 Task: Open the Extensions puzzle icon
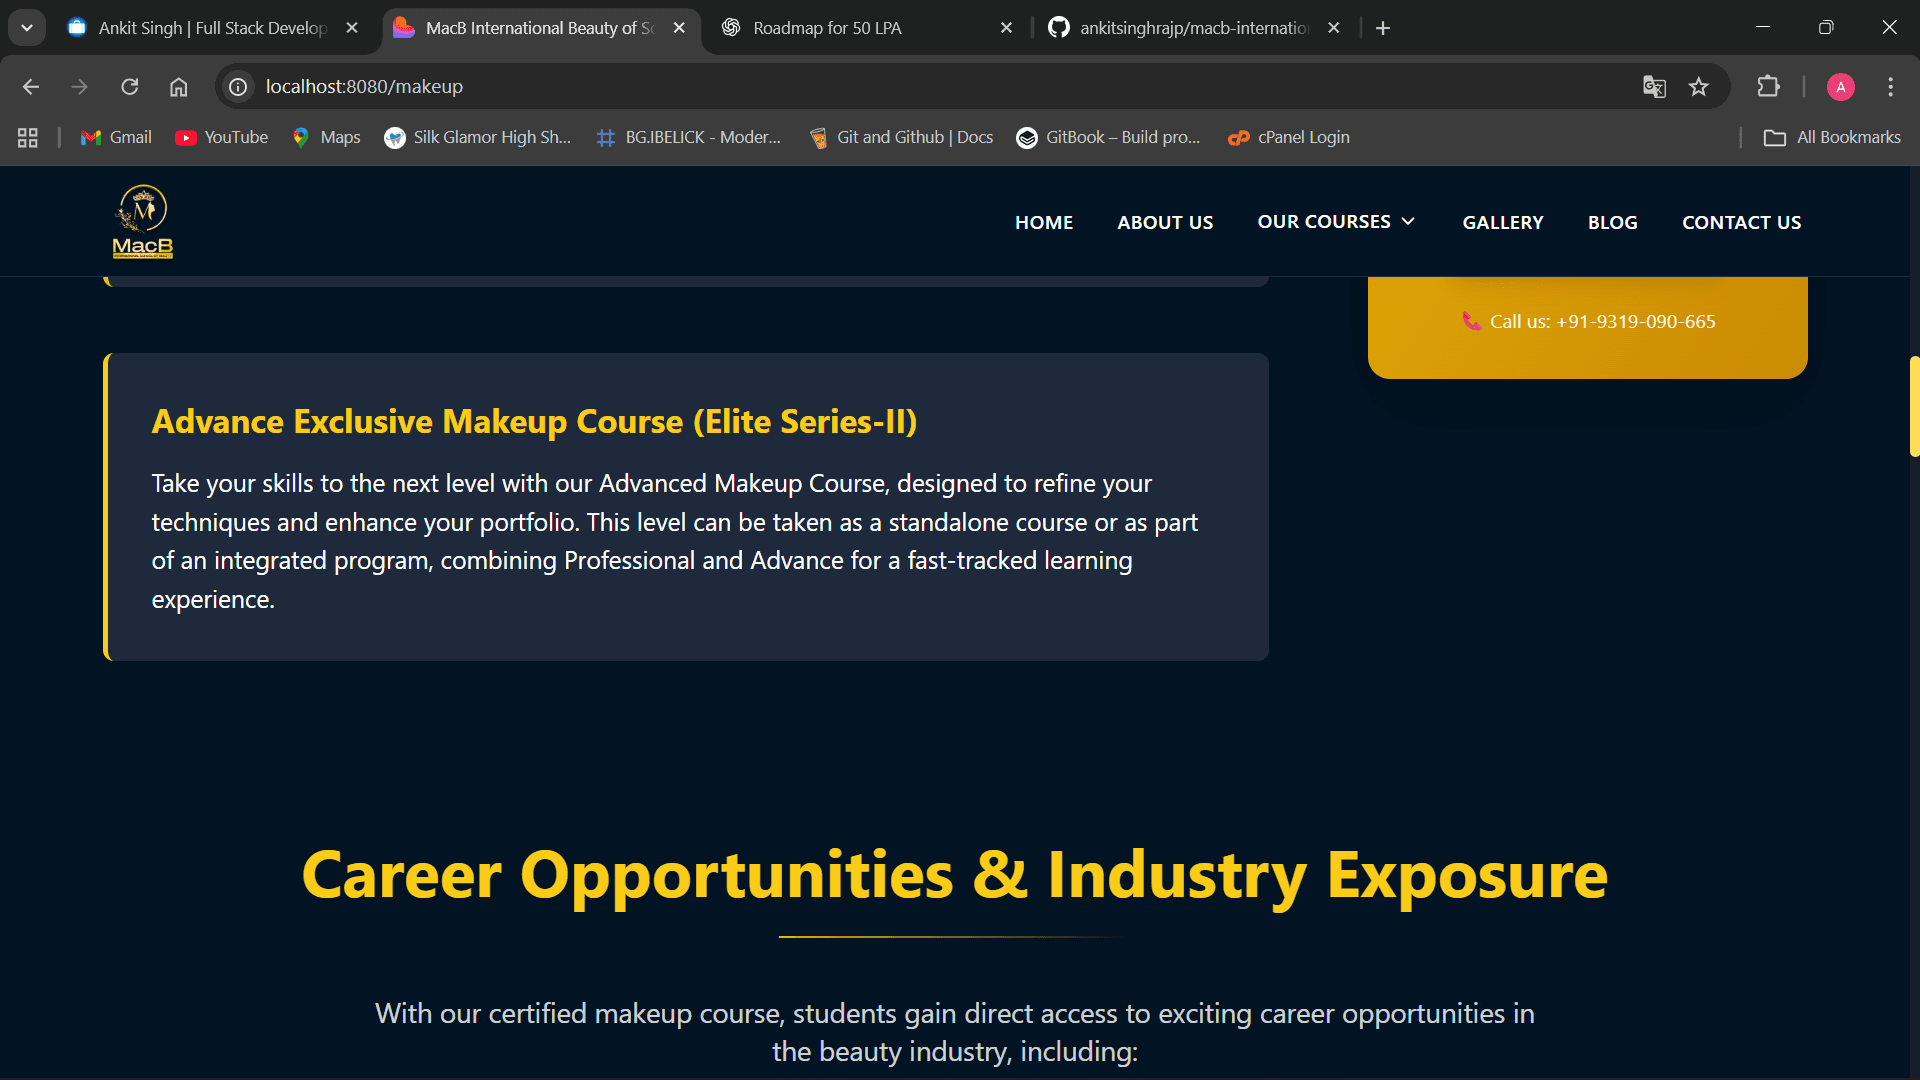(1768, 87)
